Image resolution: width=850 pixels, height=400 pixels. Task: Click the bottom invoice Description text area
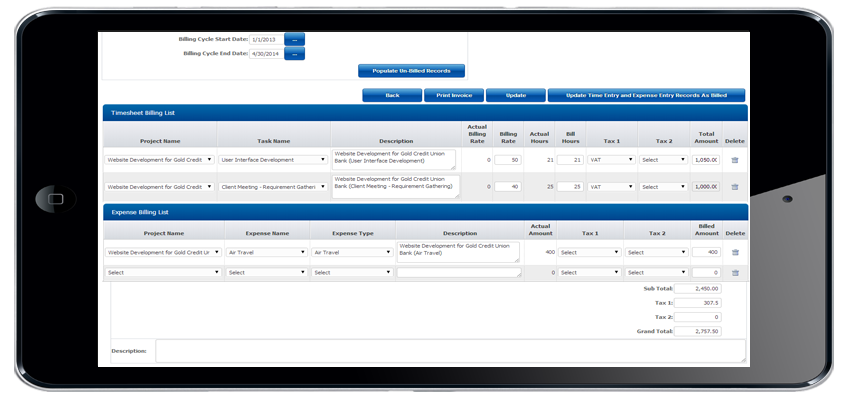click(x=450, y=351)
